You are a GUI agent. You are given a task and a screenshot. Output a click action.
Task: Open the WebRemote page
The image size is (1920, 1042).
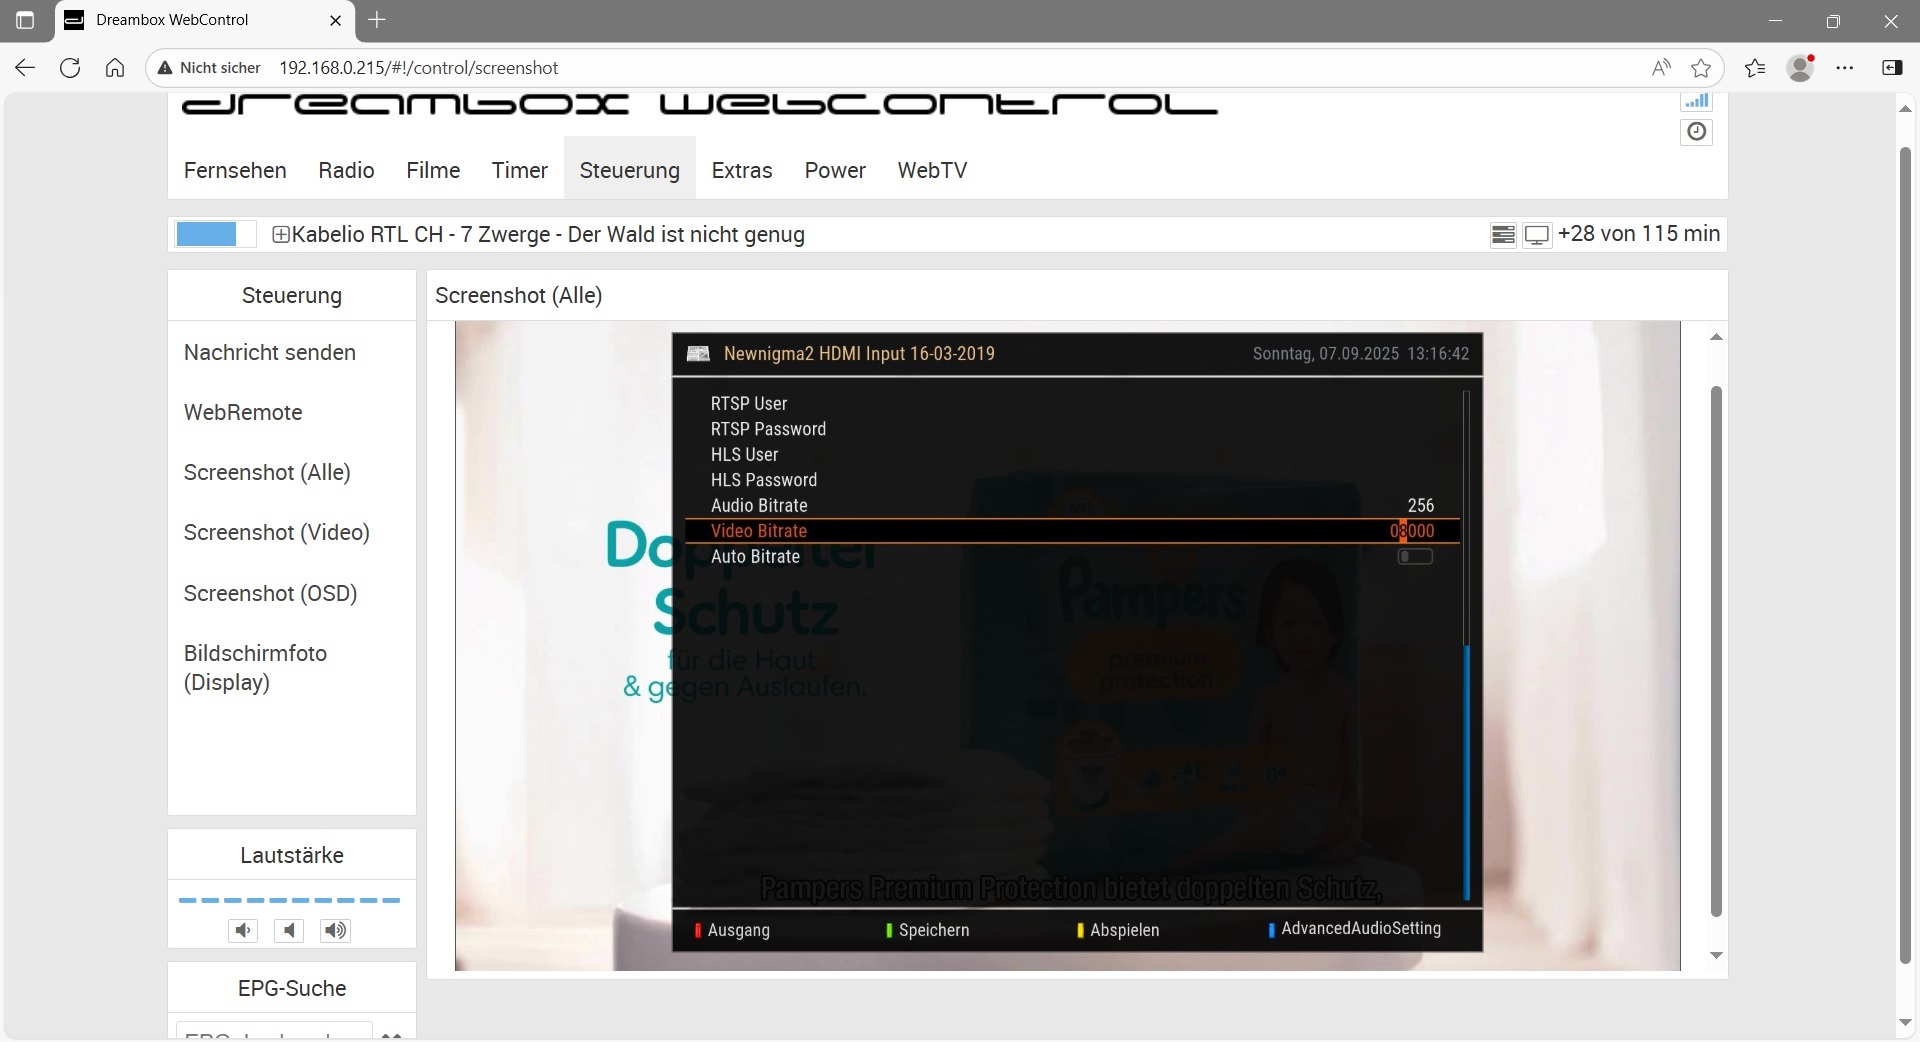(x=243, y=412)
